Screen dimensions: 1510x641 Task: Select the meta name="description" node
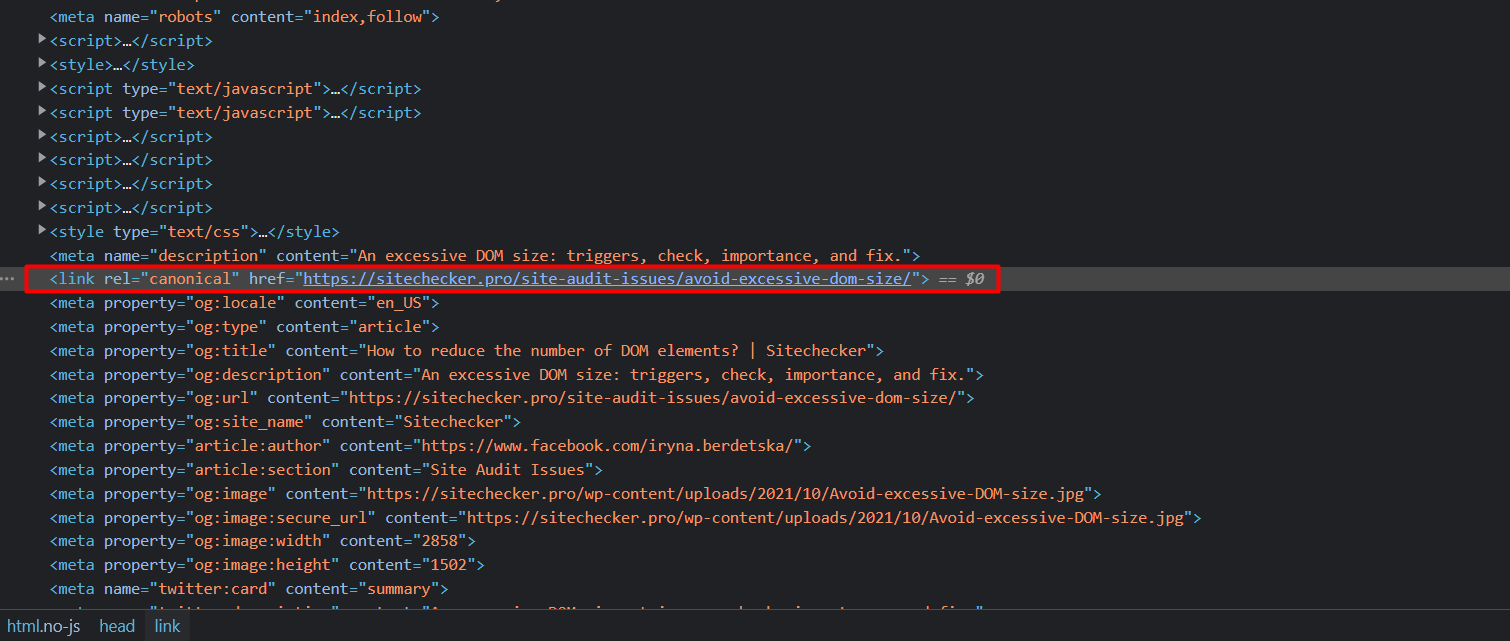pyautogui.click(x=485, y=255)
